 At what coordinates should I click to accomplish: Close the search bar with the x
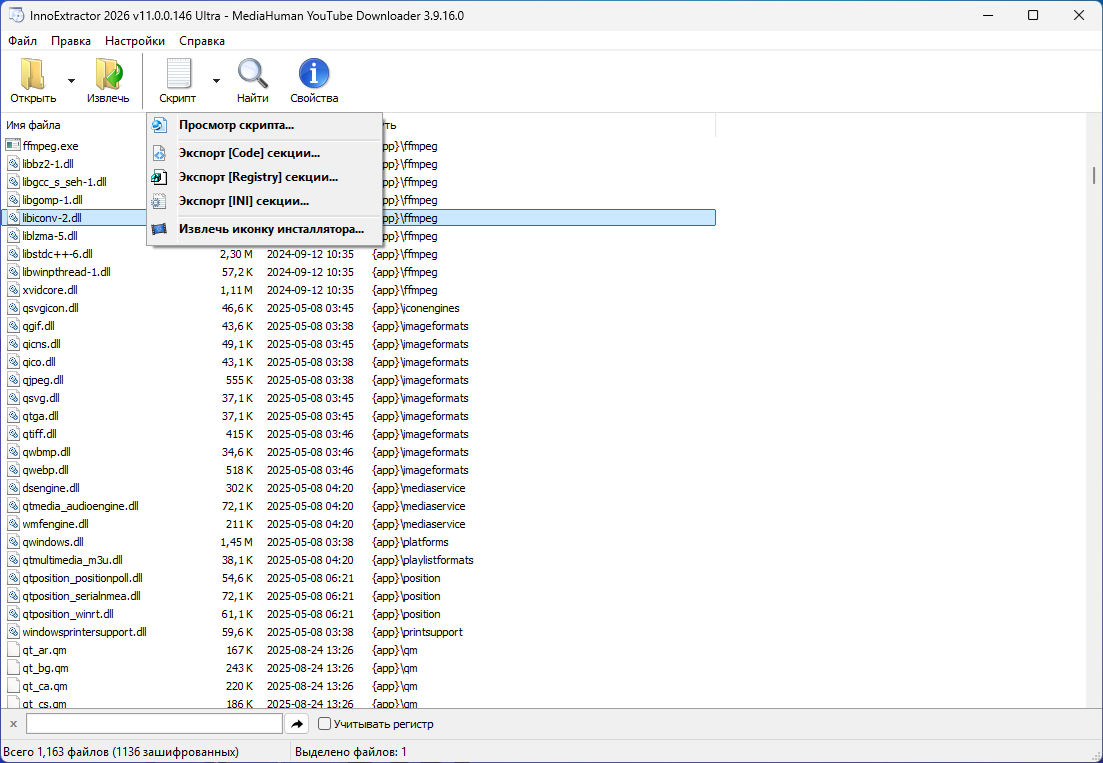[13, 724]
